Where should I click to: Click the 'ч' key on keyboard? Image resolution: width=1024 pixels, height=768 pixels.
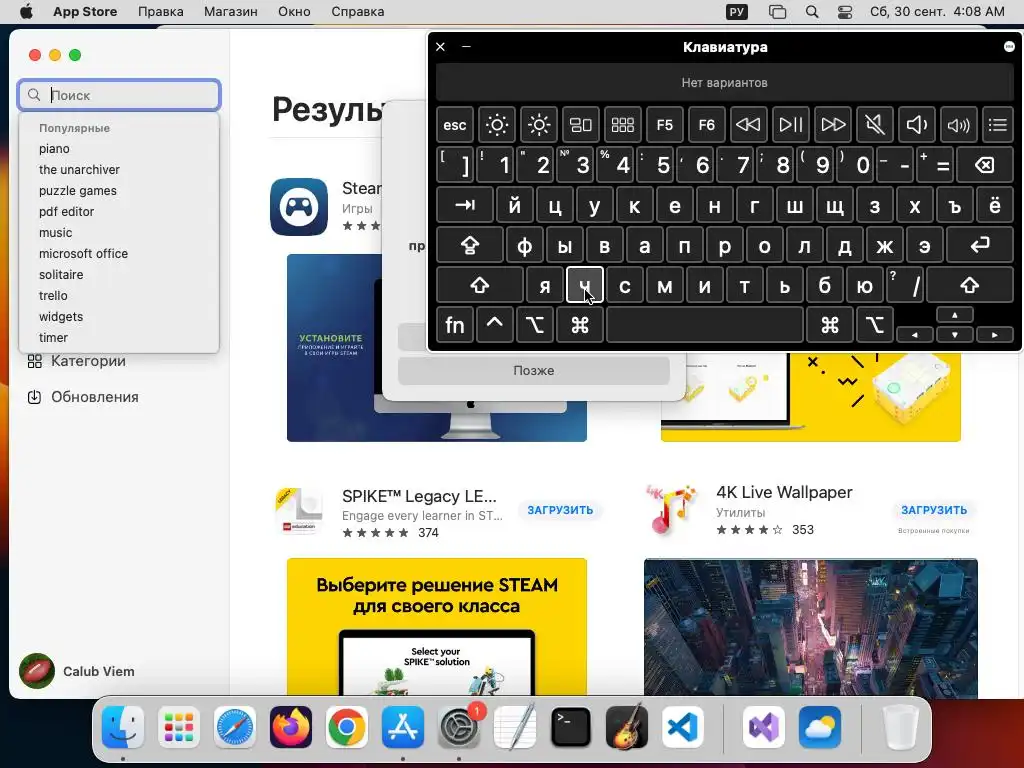click(x=584, y=285)
